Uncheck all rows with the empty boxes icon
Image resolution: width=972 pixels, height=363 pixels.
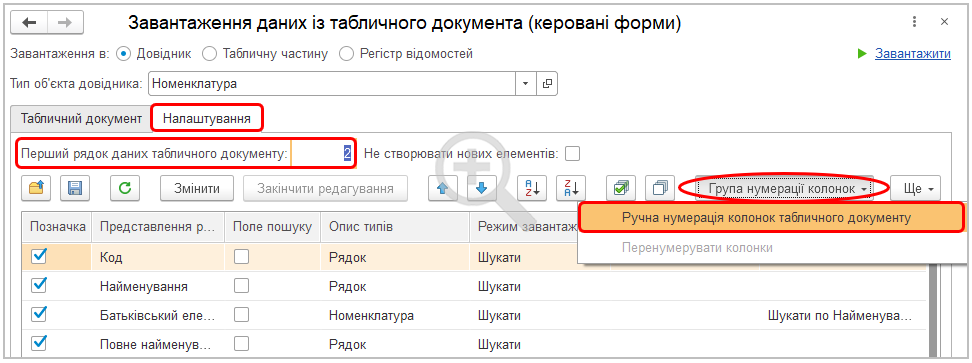[x=660, y=188]
